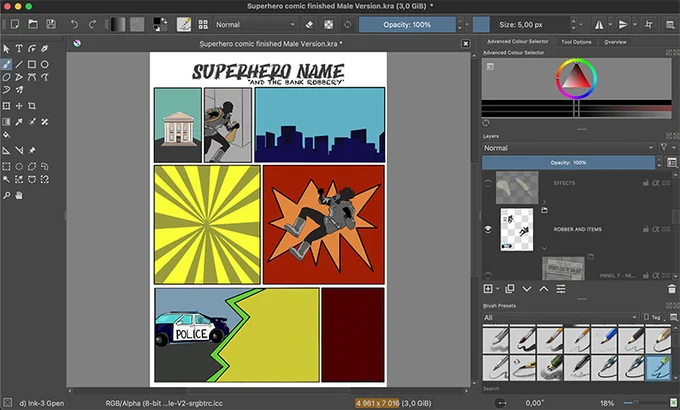Redo the last undone action

[x=92, y=24]
